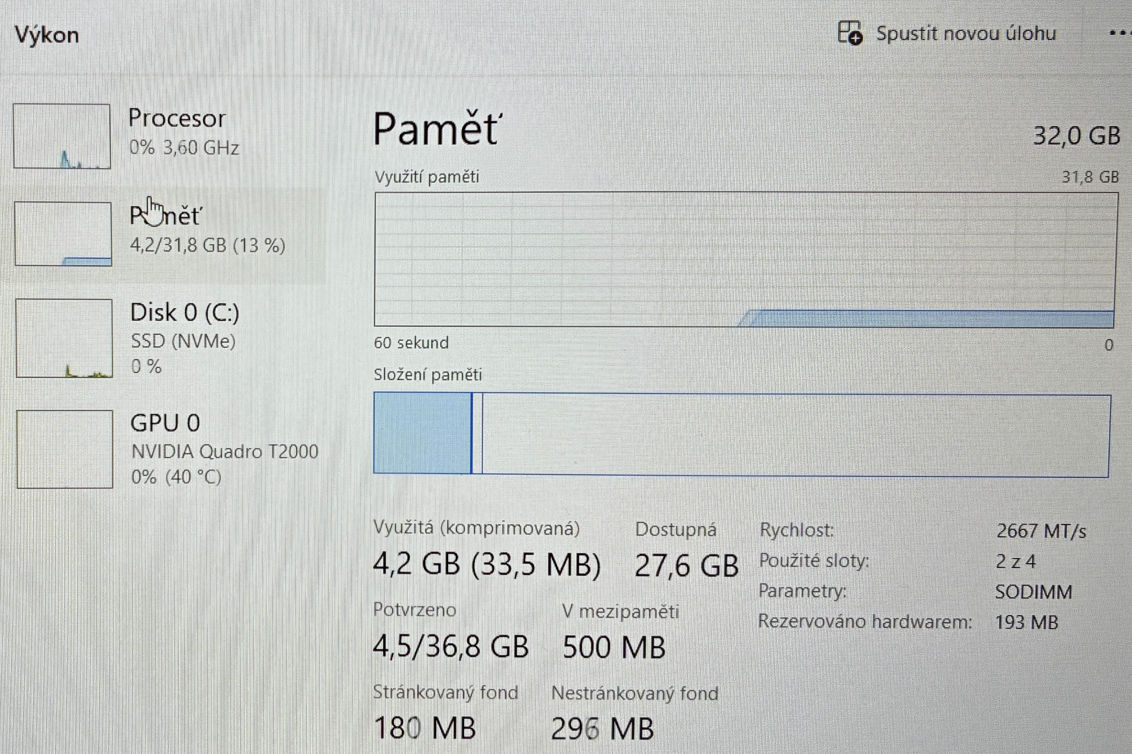Select the Procesor entry in the sidebar

click(177, 131)
